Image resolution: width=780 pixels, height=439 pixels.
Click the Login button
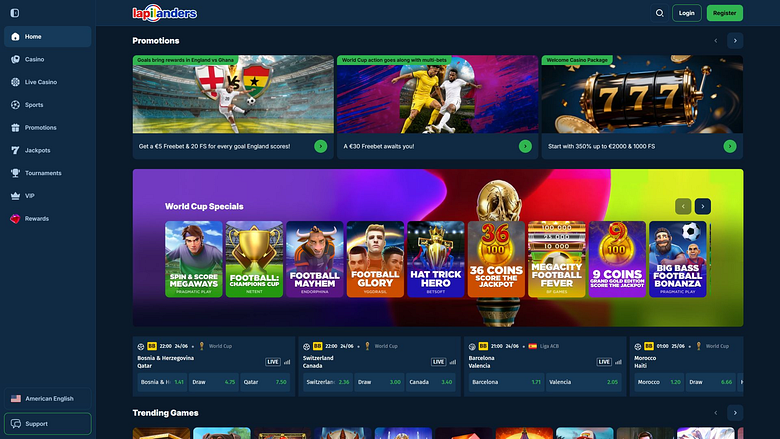click(686, 13)
